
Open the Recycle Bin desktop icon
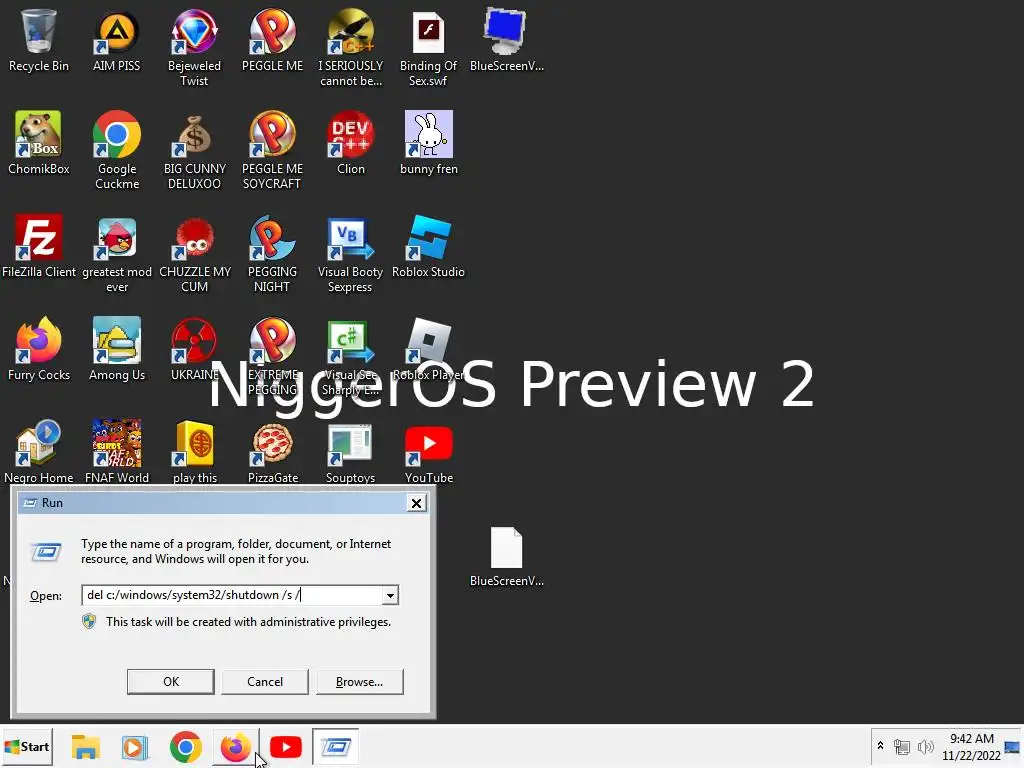click(x=39, y=40)
